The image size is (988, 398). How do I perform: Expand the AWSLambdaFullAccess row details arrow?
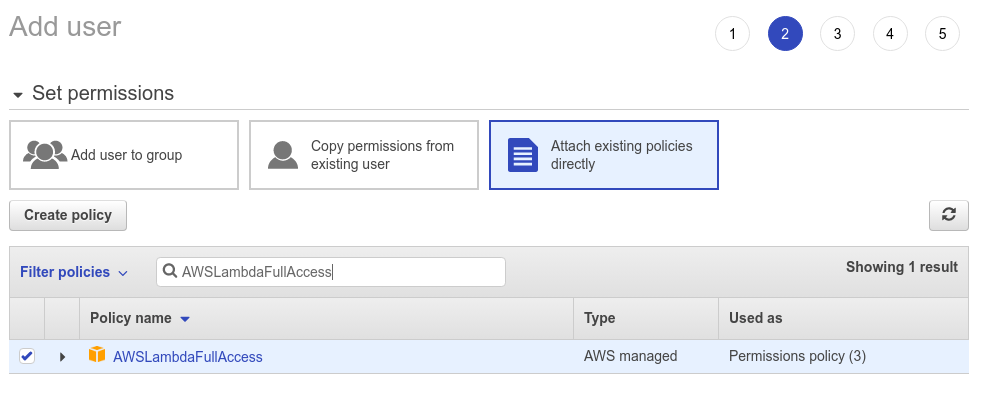pos(62,357)
